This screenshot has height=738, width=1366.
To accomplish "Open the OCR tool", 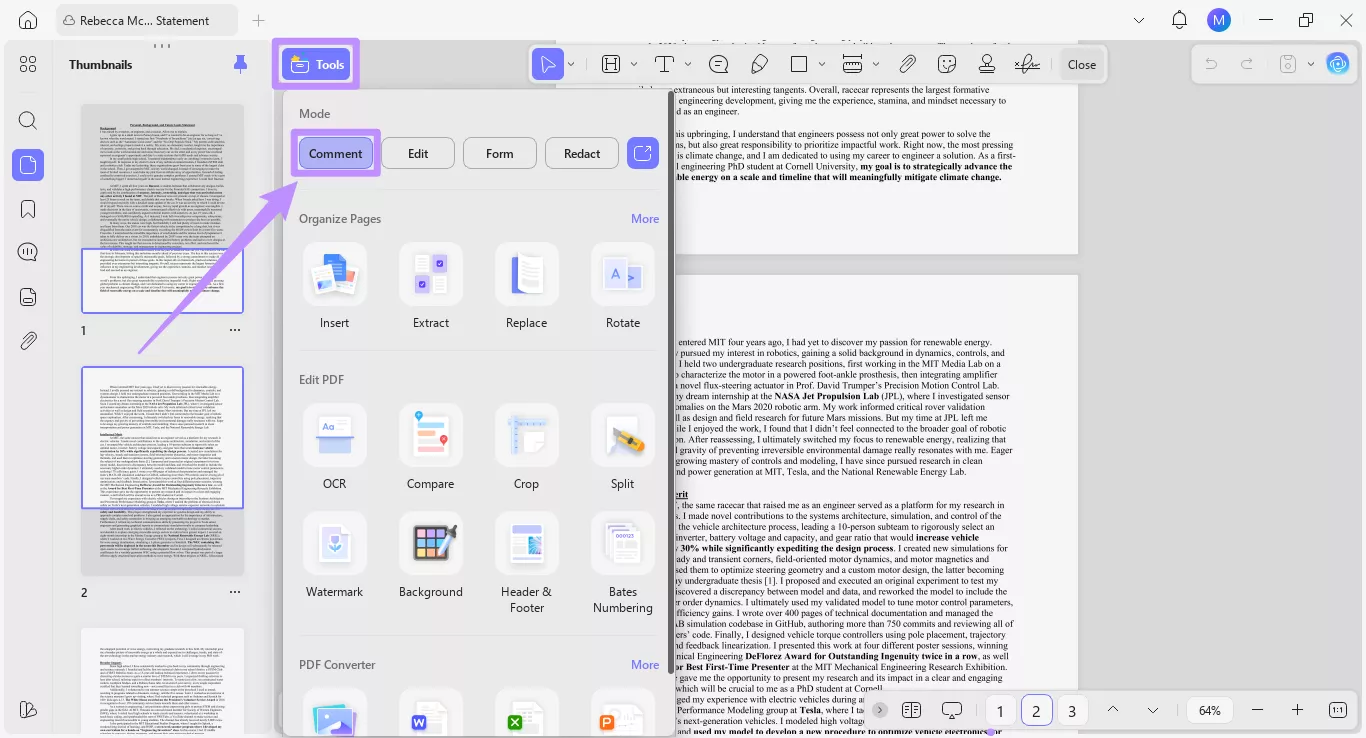I will (335, 435).
